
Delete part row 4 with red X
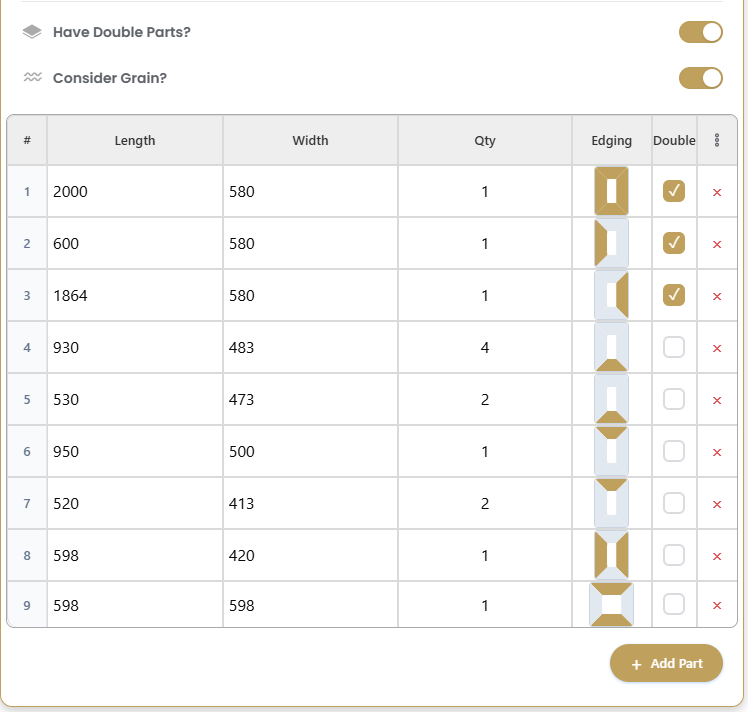[x=717, y=348]
